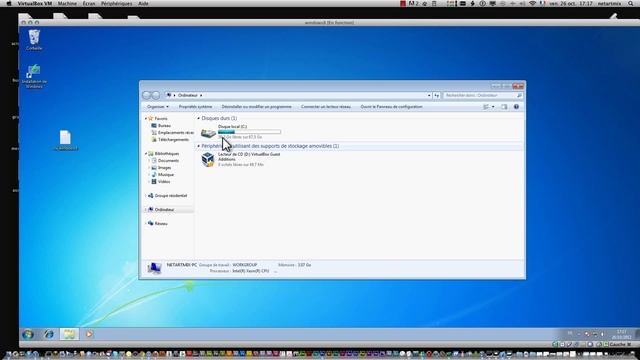Open the Écran menu

(x=89, y=3)
